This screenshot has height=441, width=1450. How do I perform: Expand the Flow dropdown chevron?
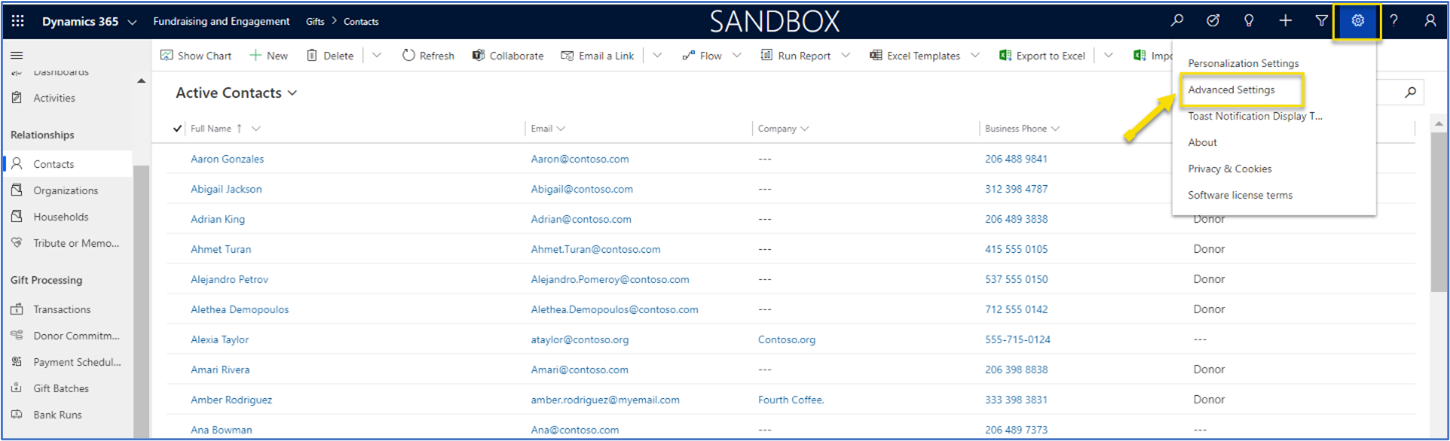tap(737, 56)
